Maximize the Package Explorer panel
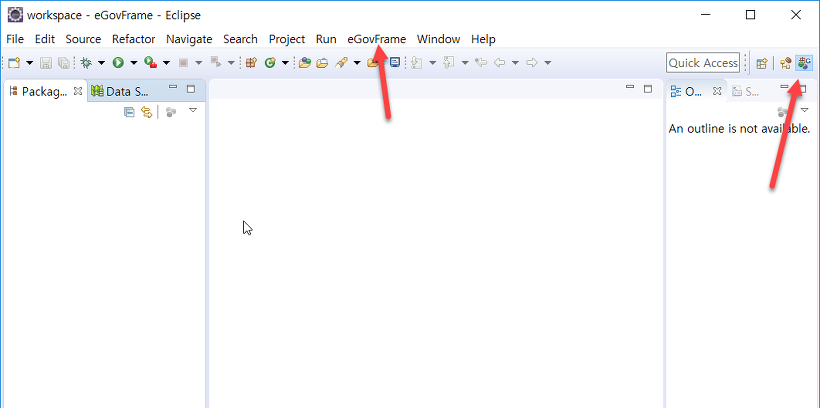The image size is (820, 408). pyautogui.click(x=191, y=89)
